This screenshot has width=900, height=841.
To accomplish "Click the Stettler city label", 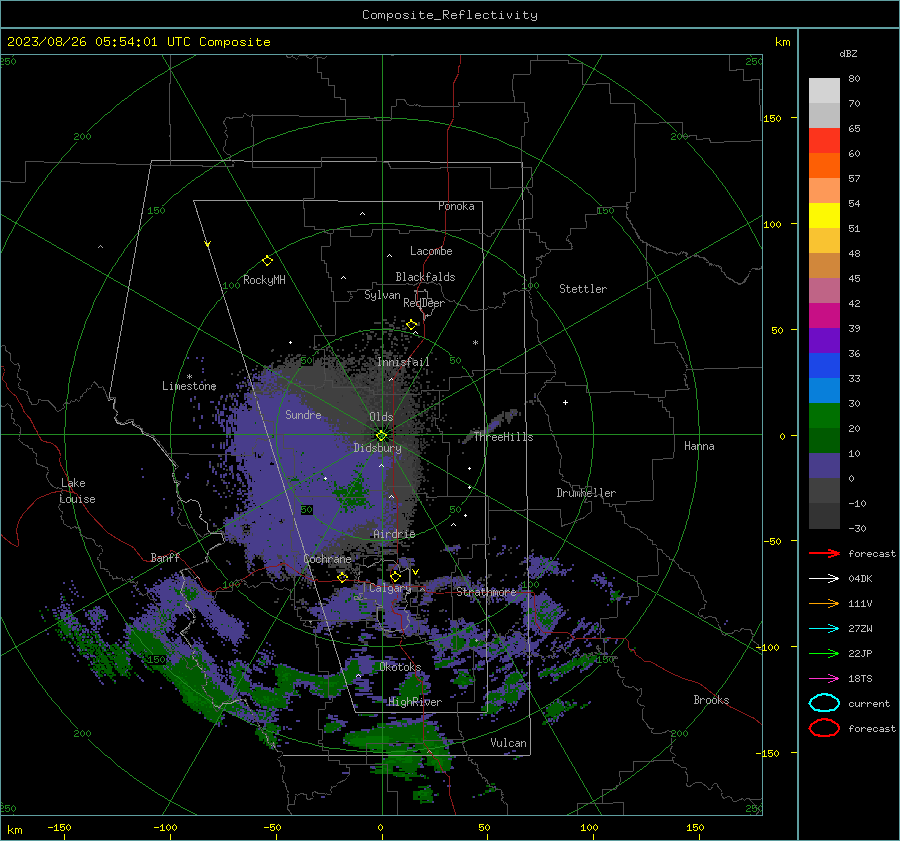I will tap(583, 289).
